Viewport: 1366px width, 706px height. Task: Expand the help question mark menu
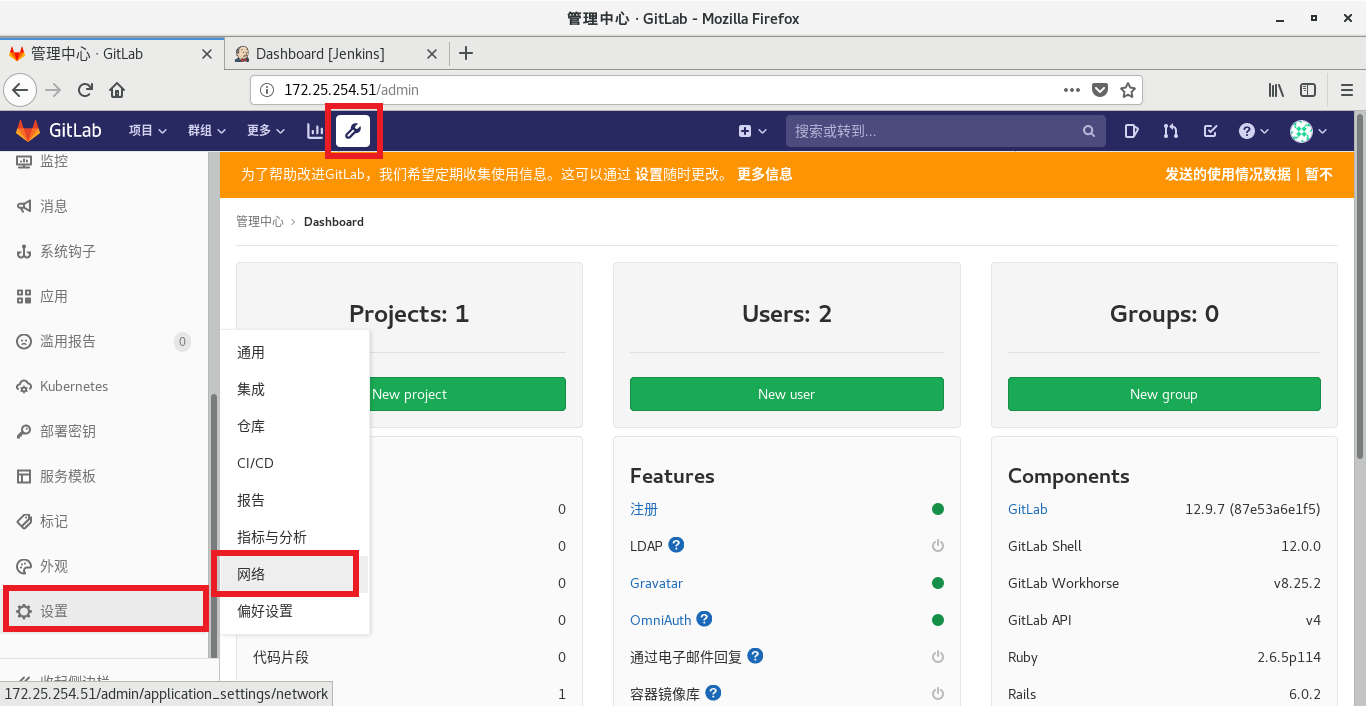[1253, 131]
